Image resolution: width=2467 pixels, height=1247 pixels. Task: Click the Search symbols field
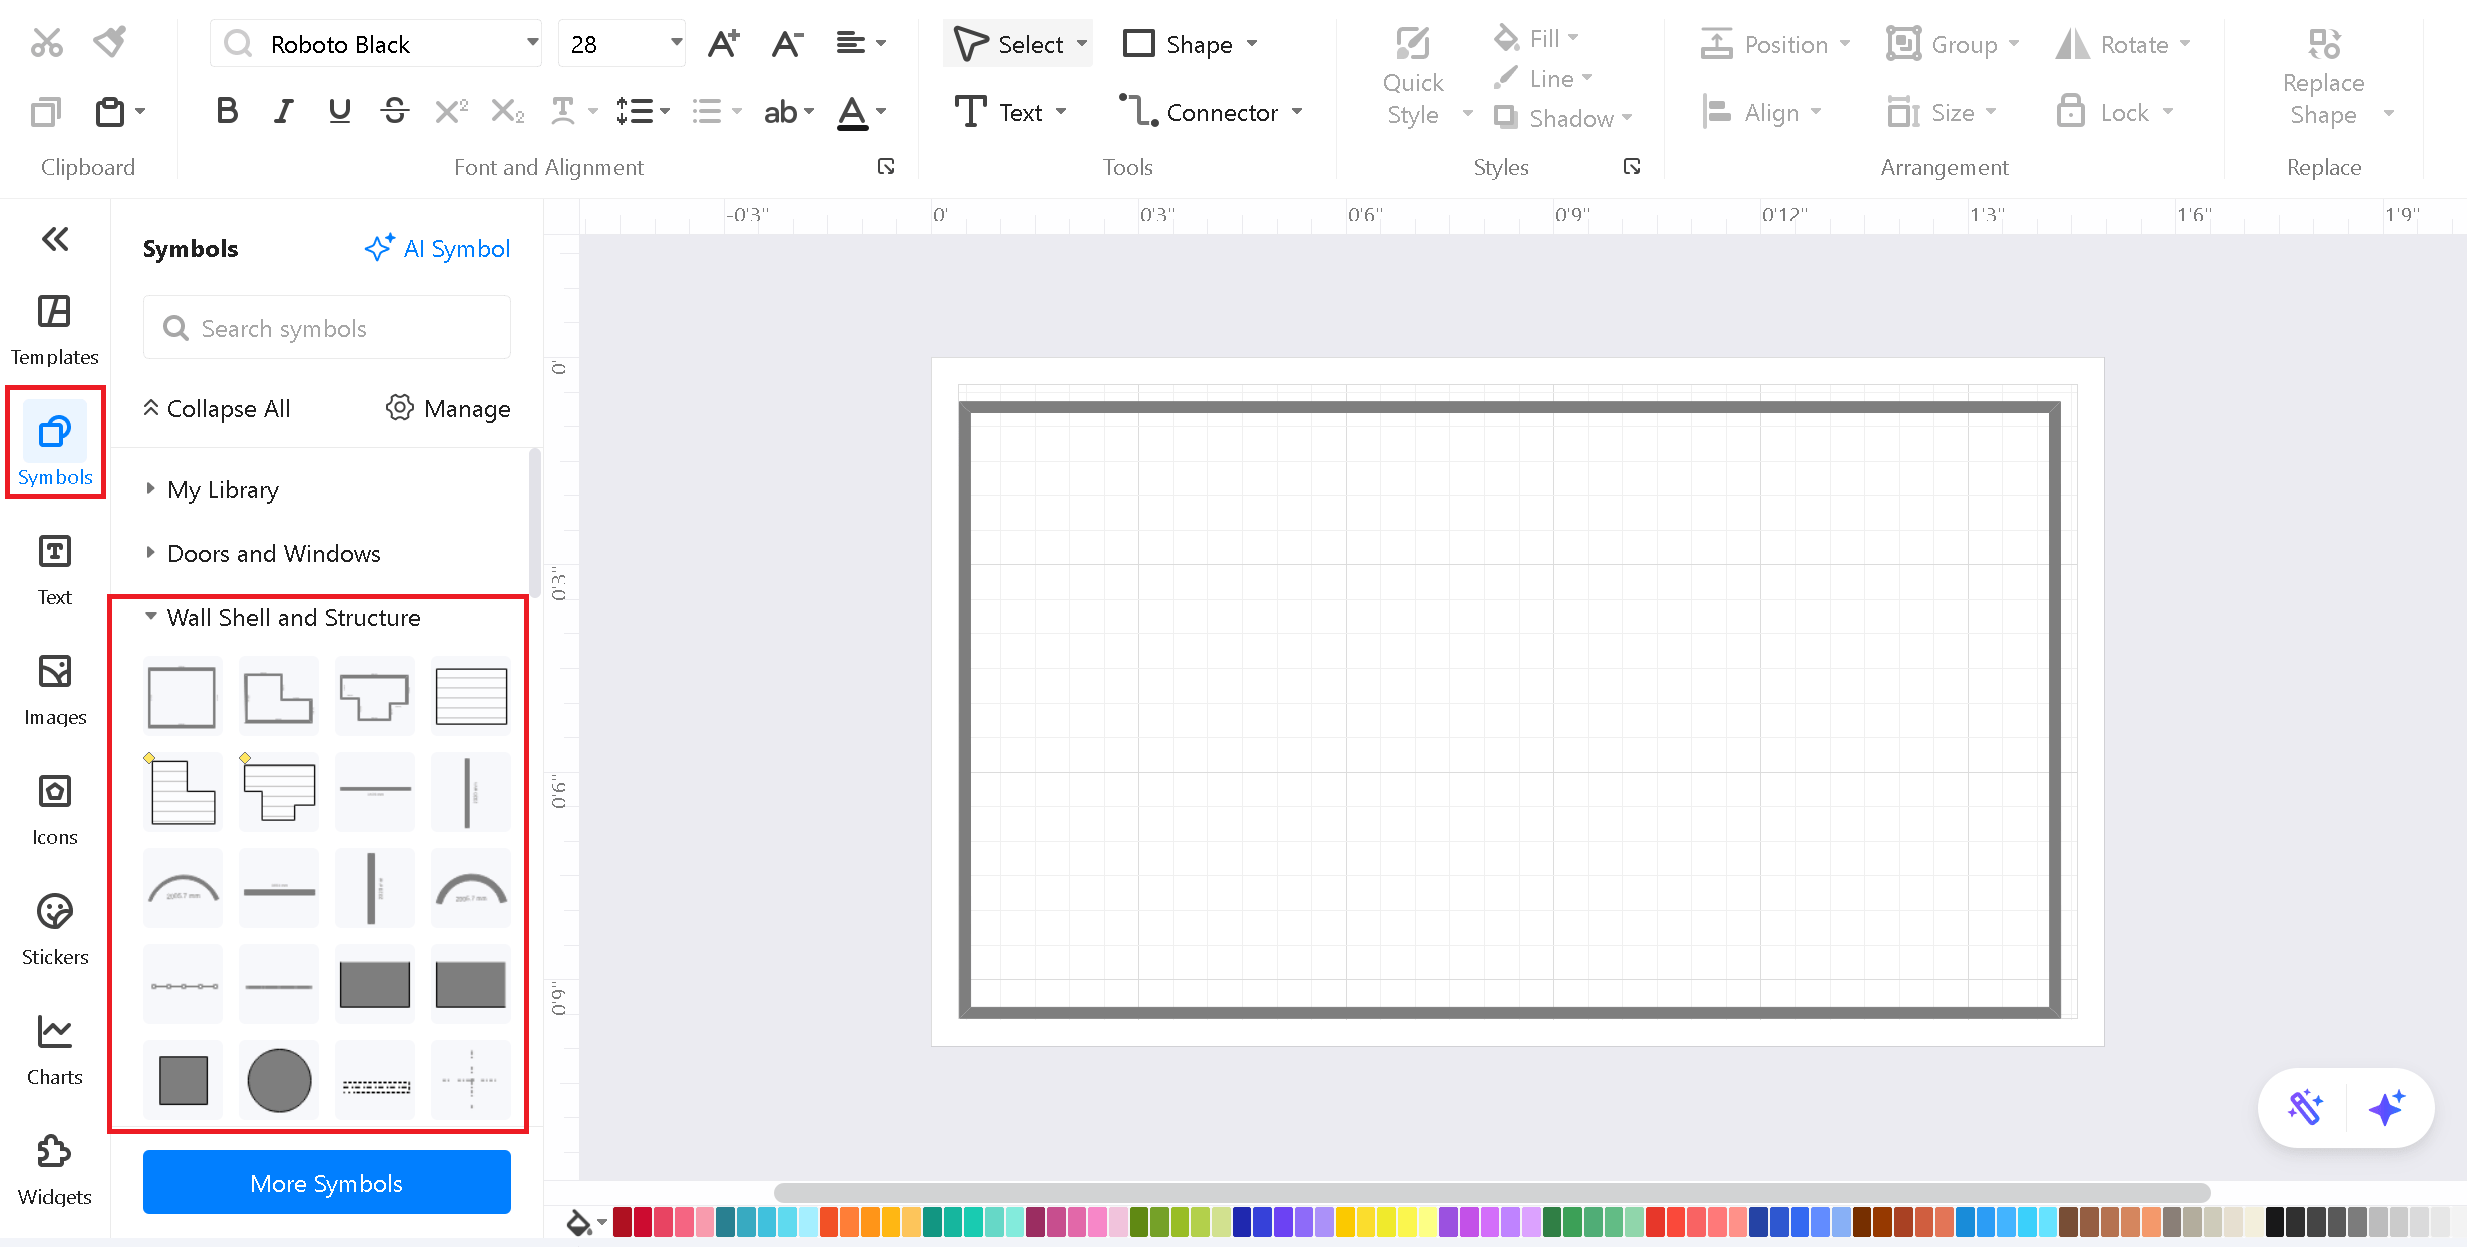click(x=327, y=328)
